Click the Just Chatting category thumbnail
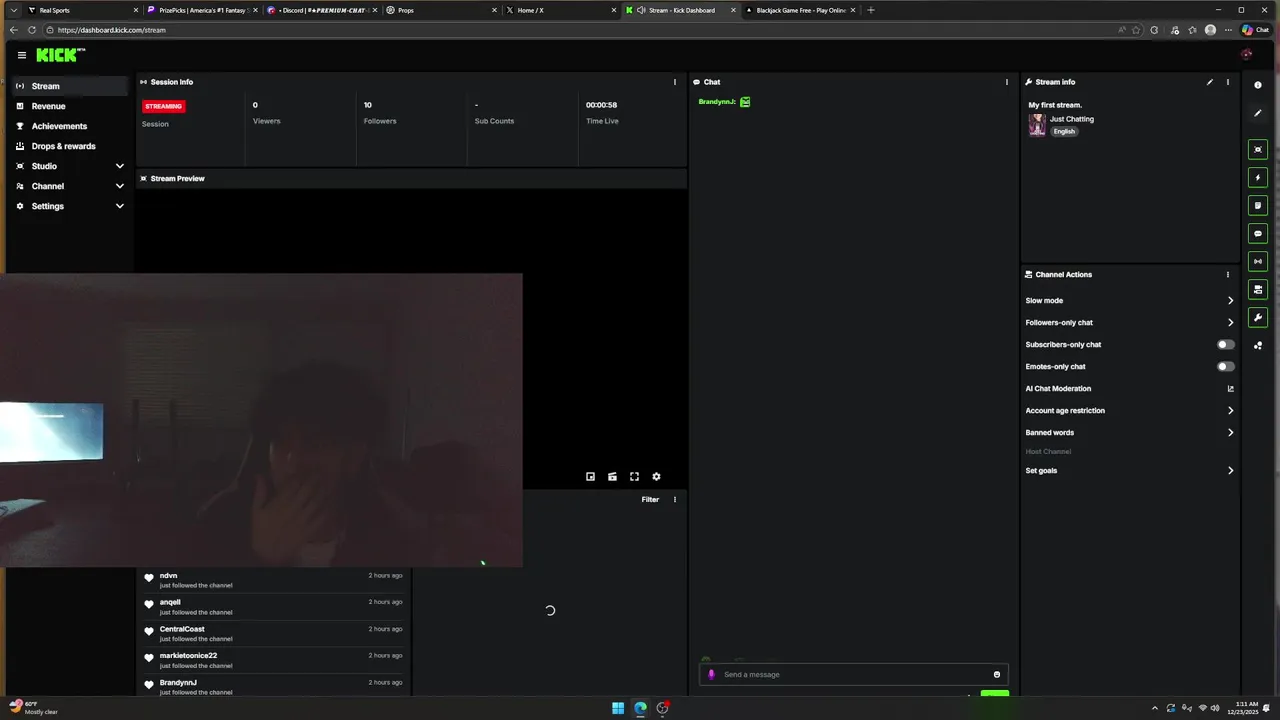 [x=1037, y=124]
